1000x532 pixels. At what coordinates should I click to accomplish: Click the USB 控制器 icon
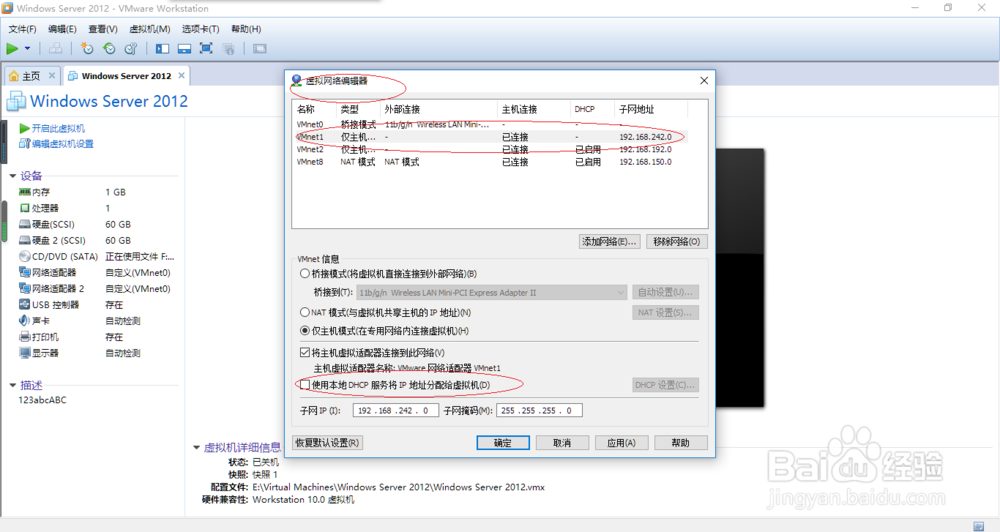point(25,304)
